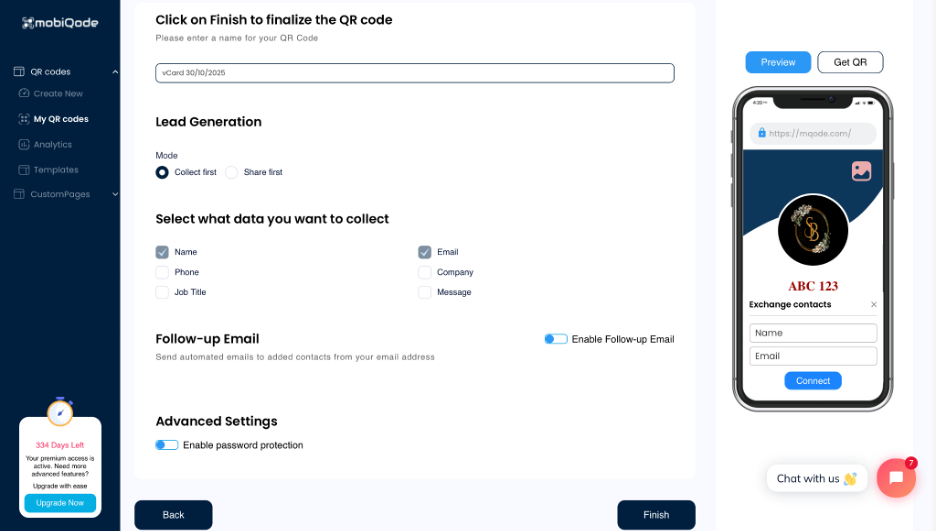The image size is (936, 532).
Task: Click the Templates sidebar icon
Action: point(24,170)
